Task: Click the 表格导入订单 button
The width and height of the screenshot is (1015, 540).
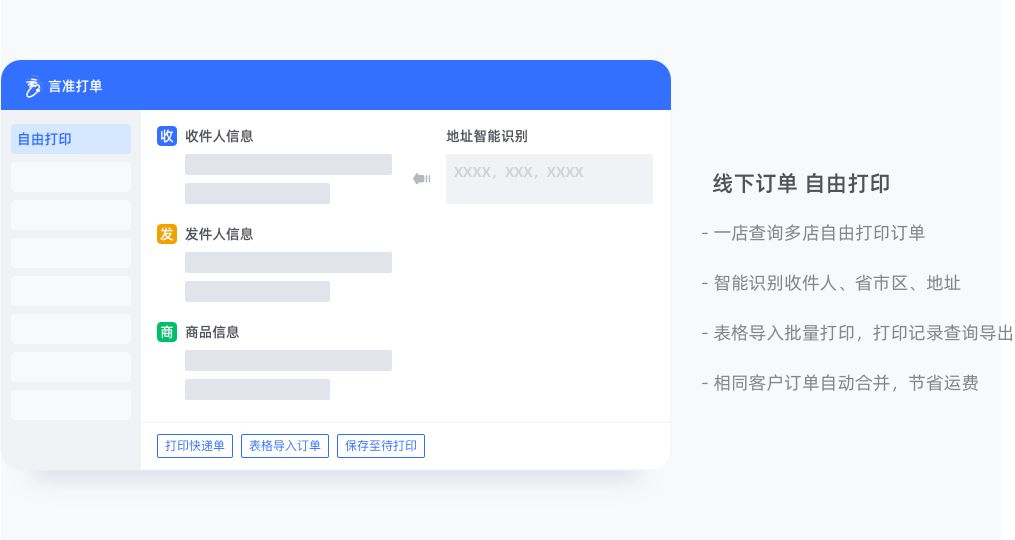Action: [x=285, y=445]
